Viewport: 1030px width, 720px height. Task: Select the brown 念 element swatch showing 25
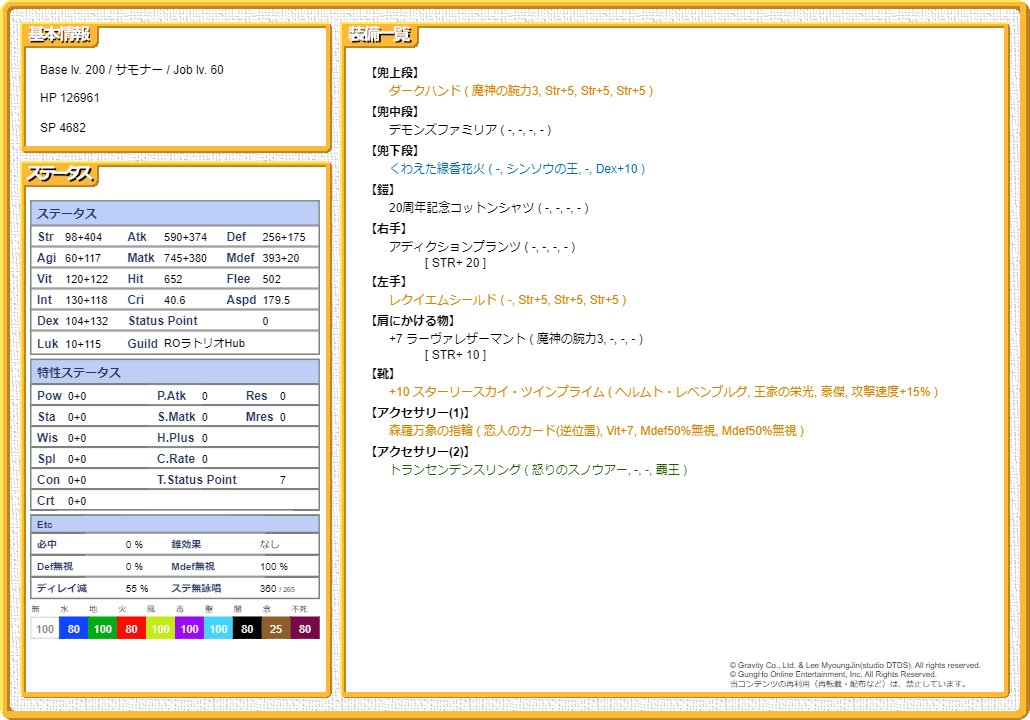pyautogui.click(x=276, y=629)
